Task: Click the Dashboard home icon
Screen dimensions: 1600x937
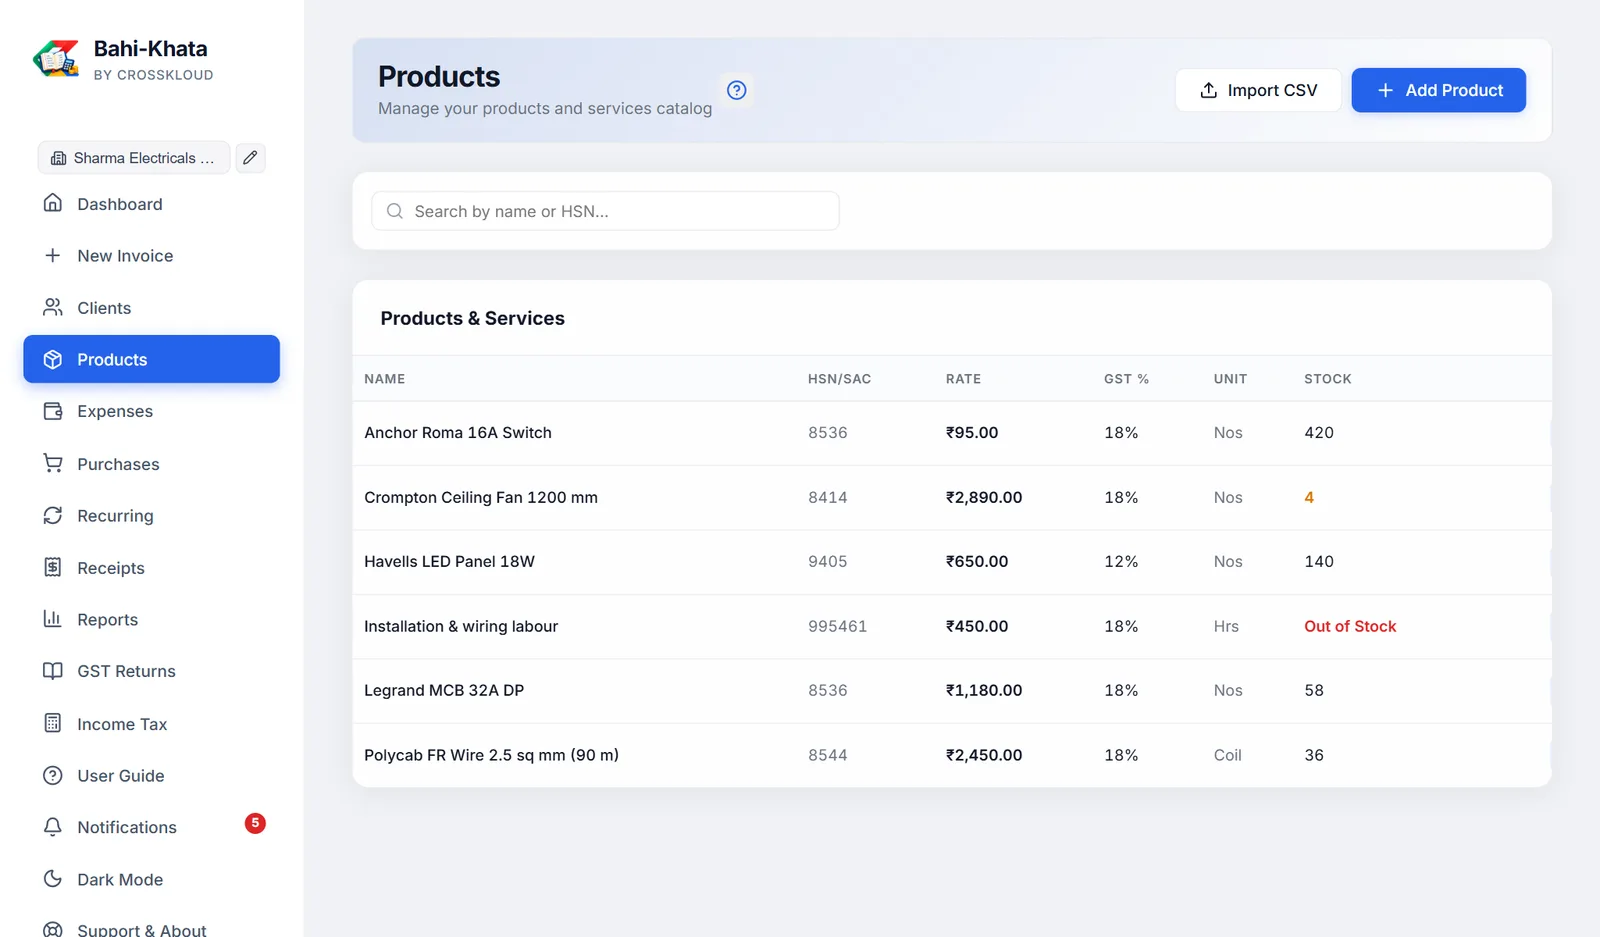Action: (x=53, y=203)
